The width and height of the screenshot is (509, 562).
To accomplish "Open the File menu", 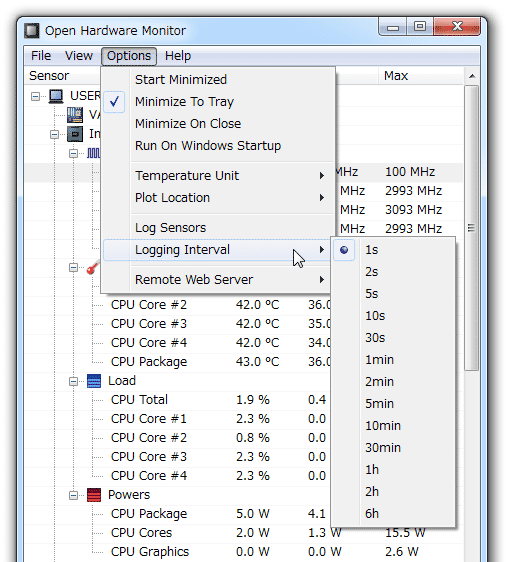I will 41,56.
